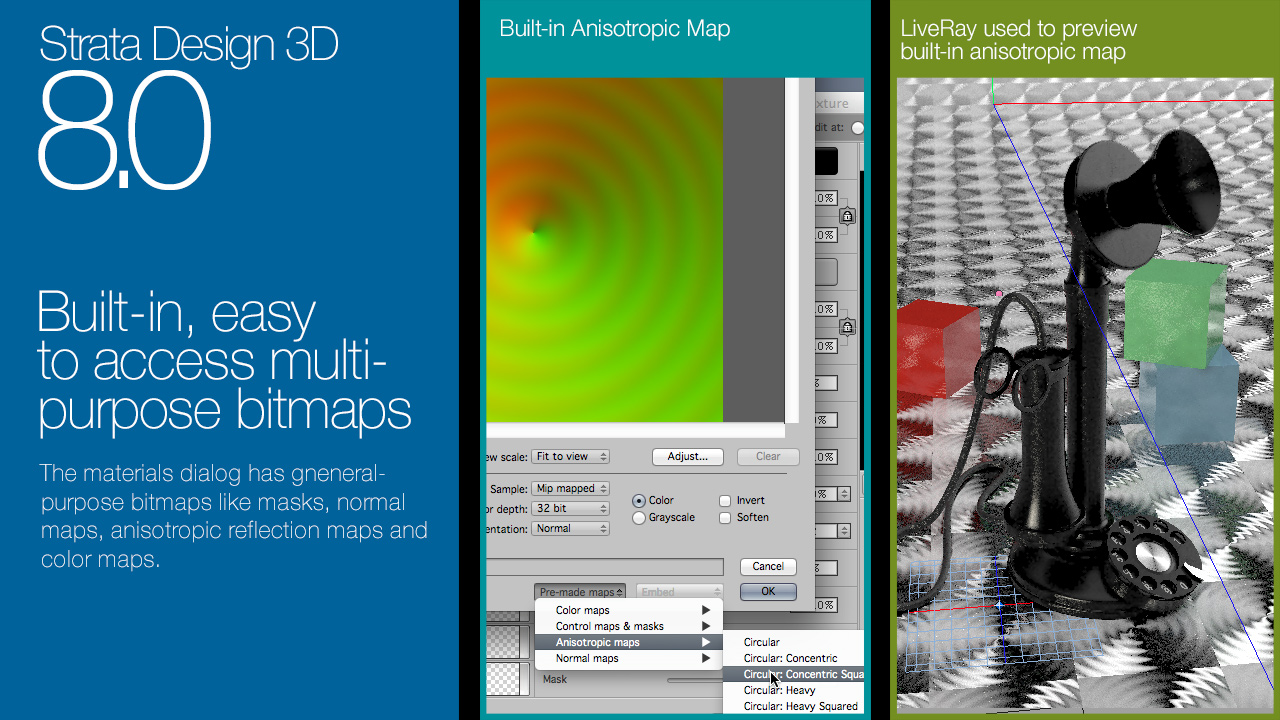This screenshot has width=1280, height=720.
Task: Choose 'Circular: Heavy' from the submenu
Action: (x=793, y=690)
